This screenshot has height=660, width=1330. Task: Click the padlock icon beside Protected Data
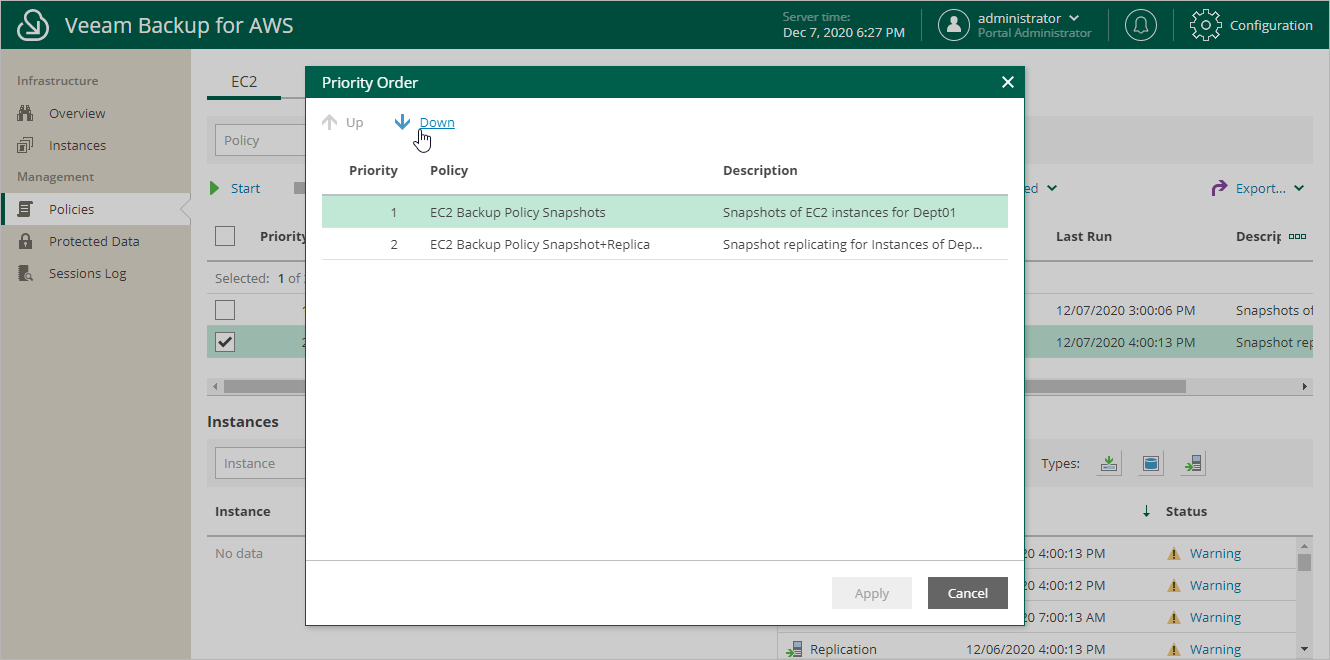coord(26,241)
